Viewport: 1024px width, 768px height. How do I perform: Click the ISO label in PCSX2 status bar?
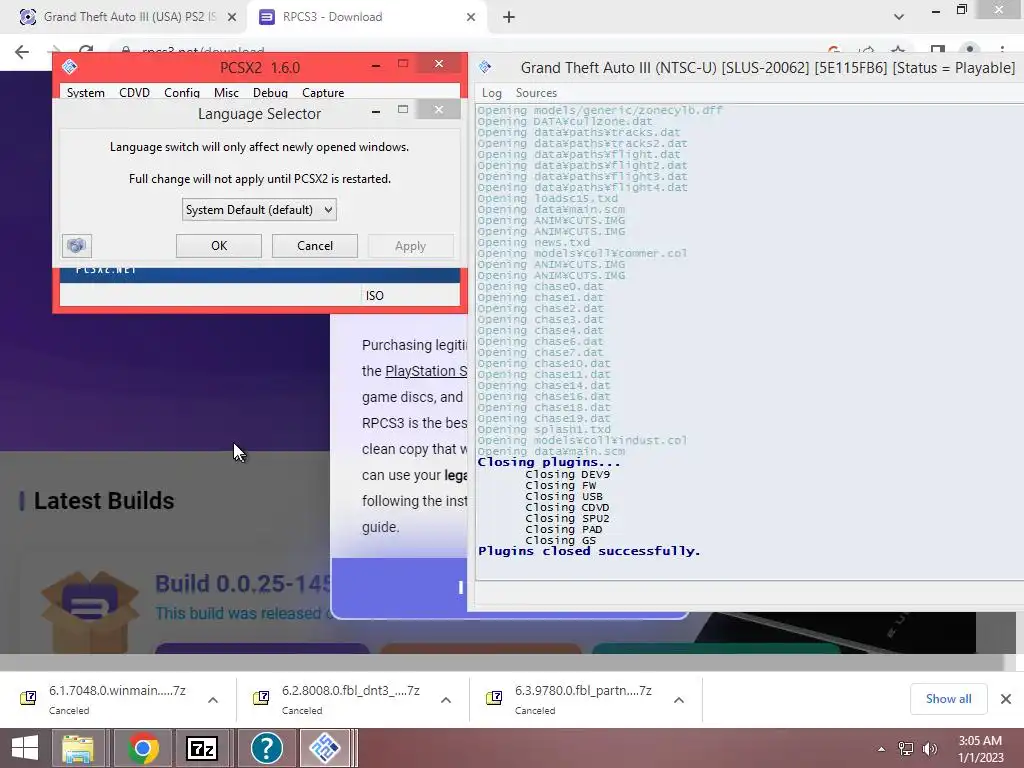[375, 296]
